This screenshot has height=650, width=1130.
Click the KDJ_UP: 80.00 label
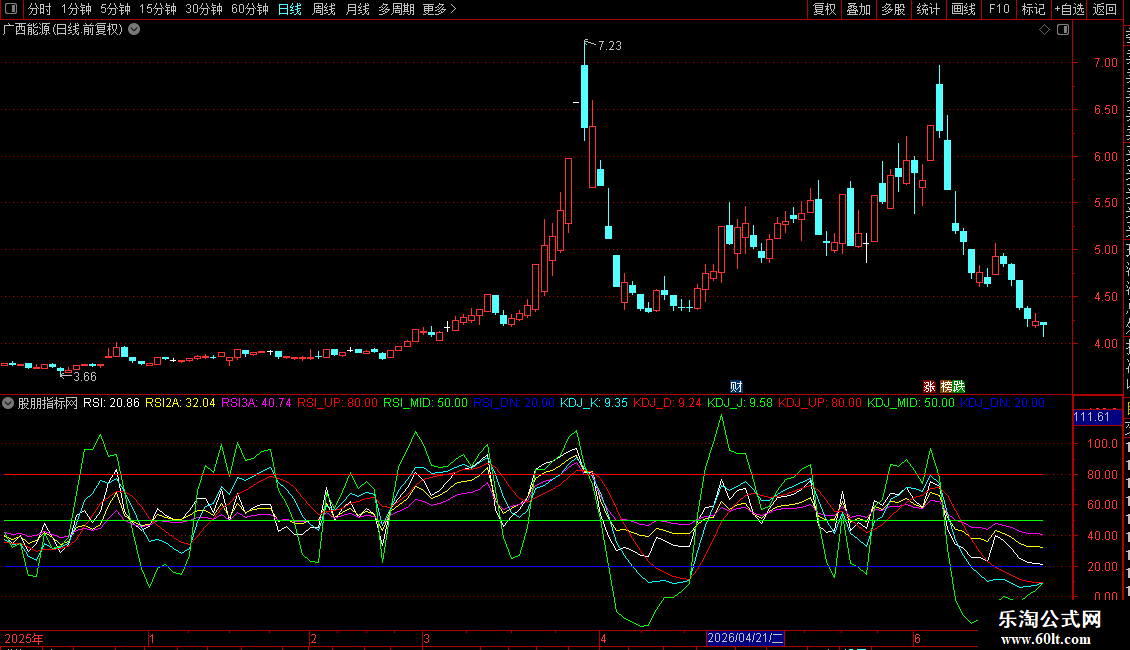point(820,403)
